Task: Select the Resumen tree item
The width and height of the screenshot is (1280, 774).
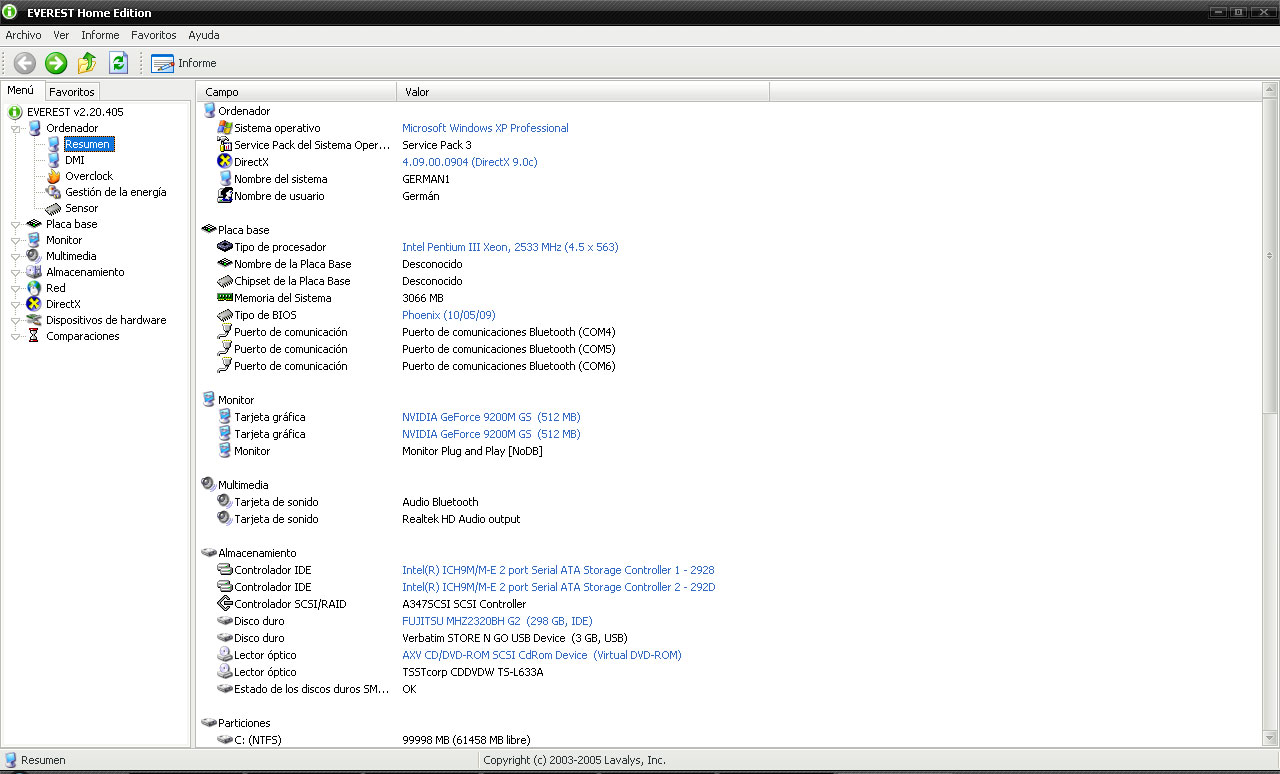Action: click(88, 144)
